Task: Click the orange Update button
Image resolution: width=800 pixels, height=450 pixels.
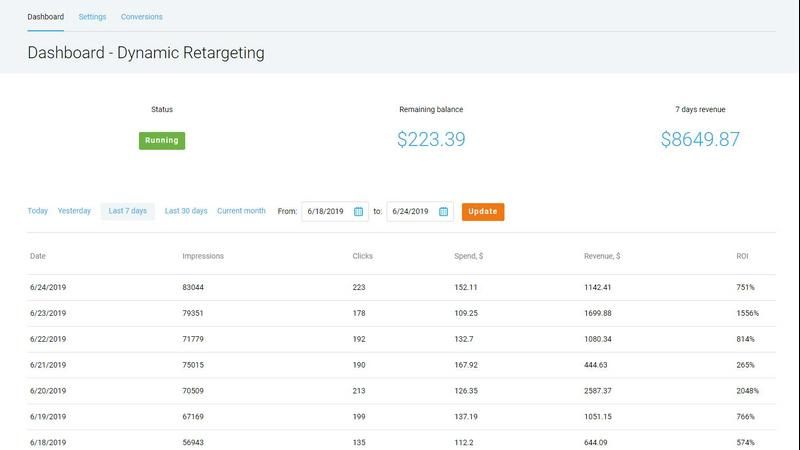Action: click(x=483, y=212)
